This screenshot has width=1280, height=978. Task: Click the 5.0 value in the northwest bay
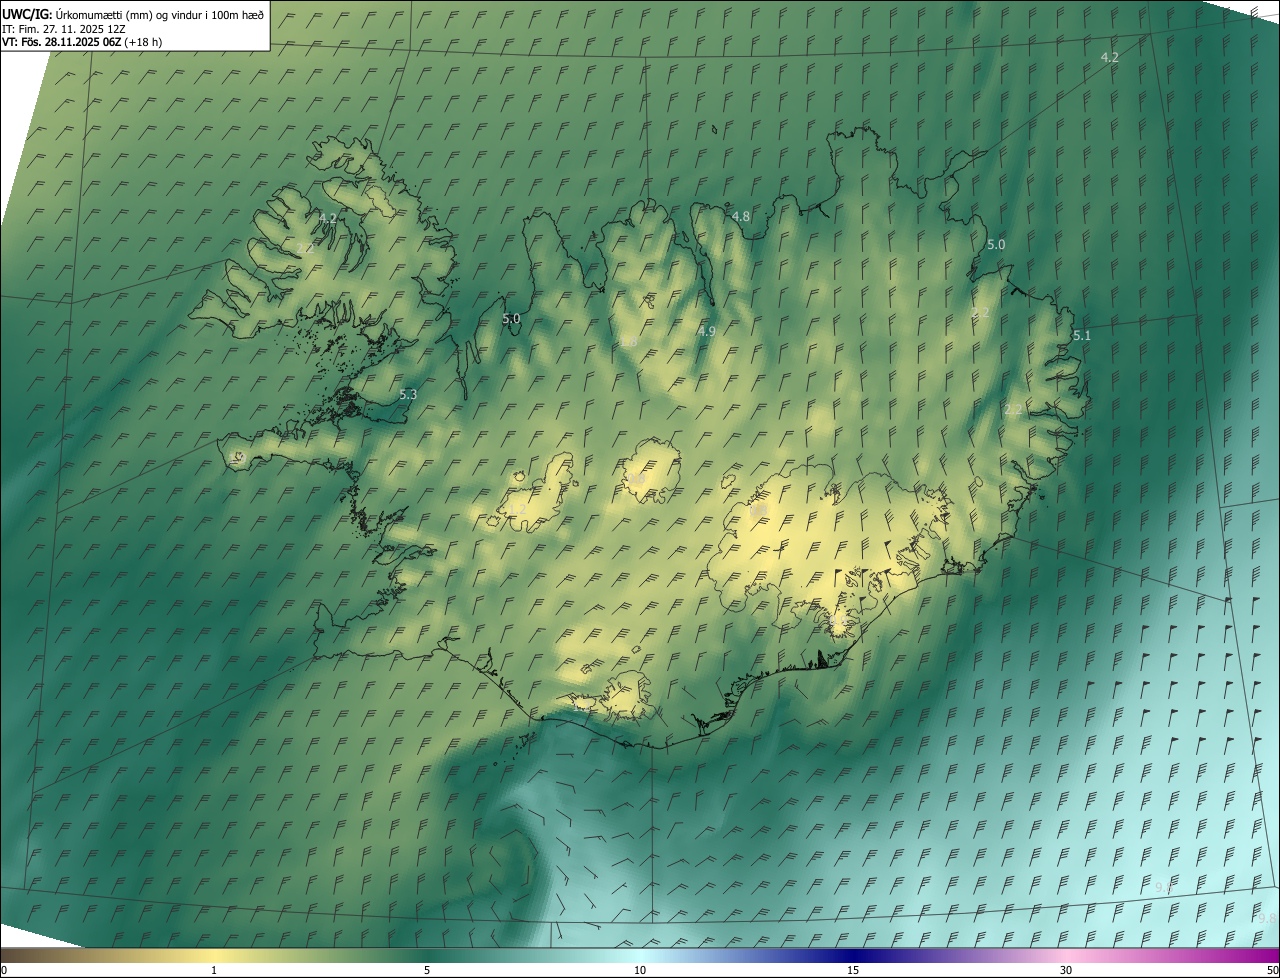click(x=511, y=319)
